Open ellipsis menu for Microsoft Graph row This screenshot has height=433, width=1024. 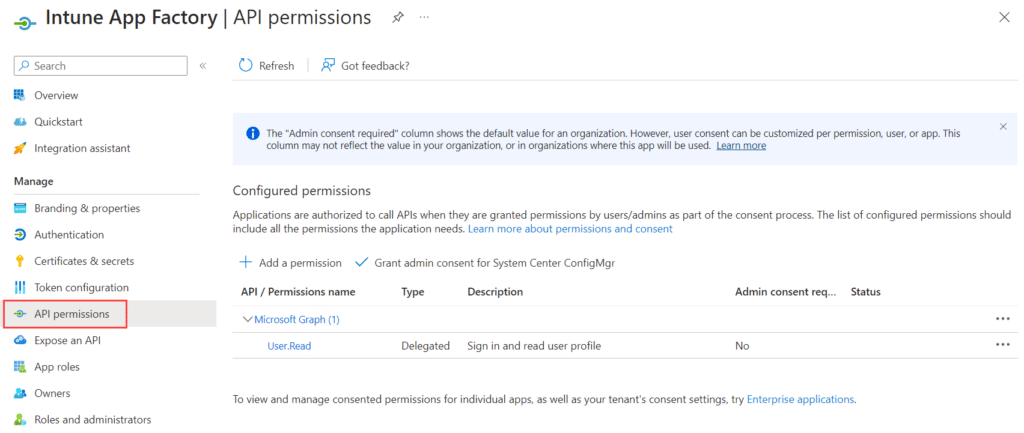tap(1002, 319)
